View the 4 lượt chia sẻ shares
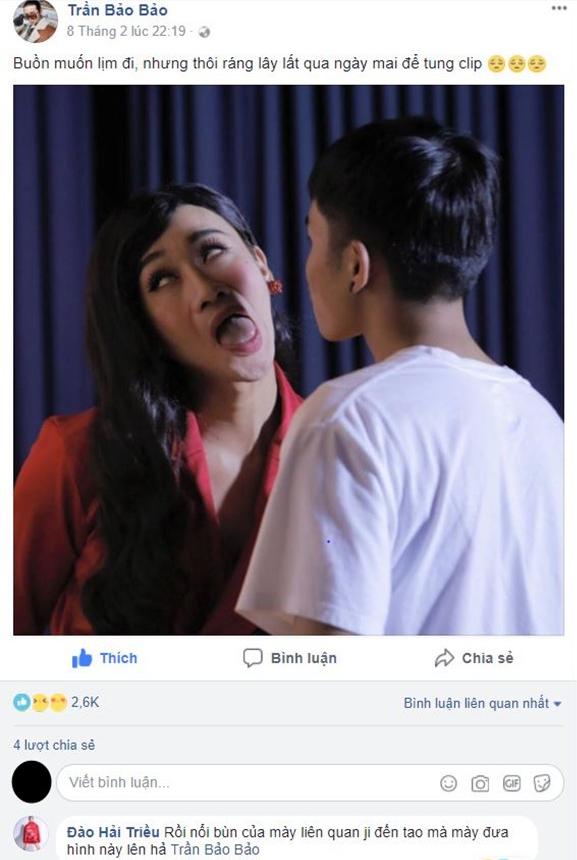 click(54, 745)
